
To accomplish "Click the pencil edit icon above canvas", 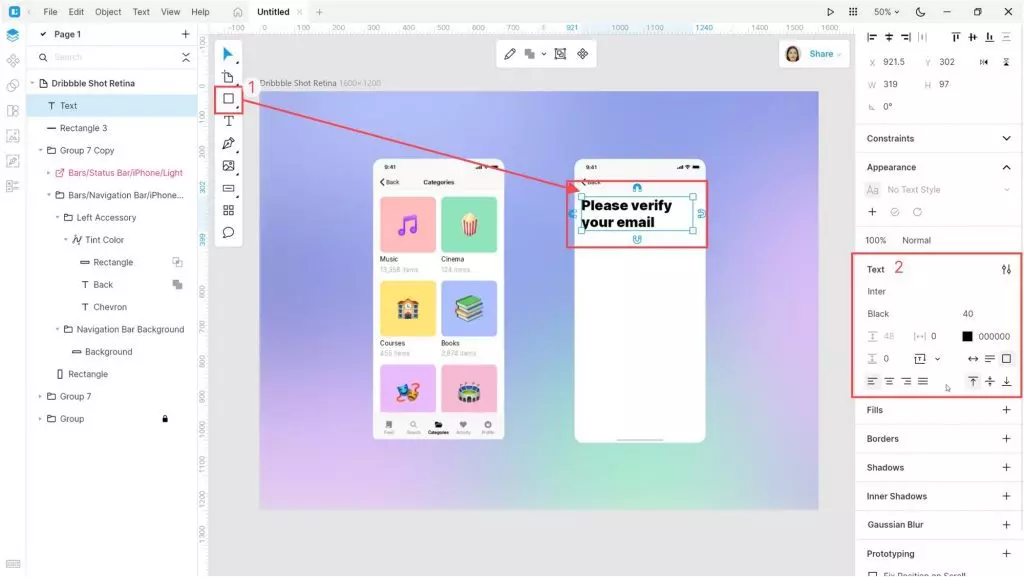I will [510, 54].
